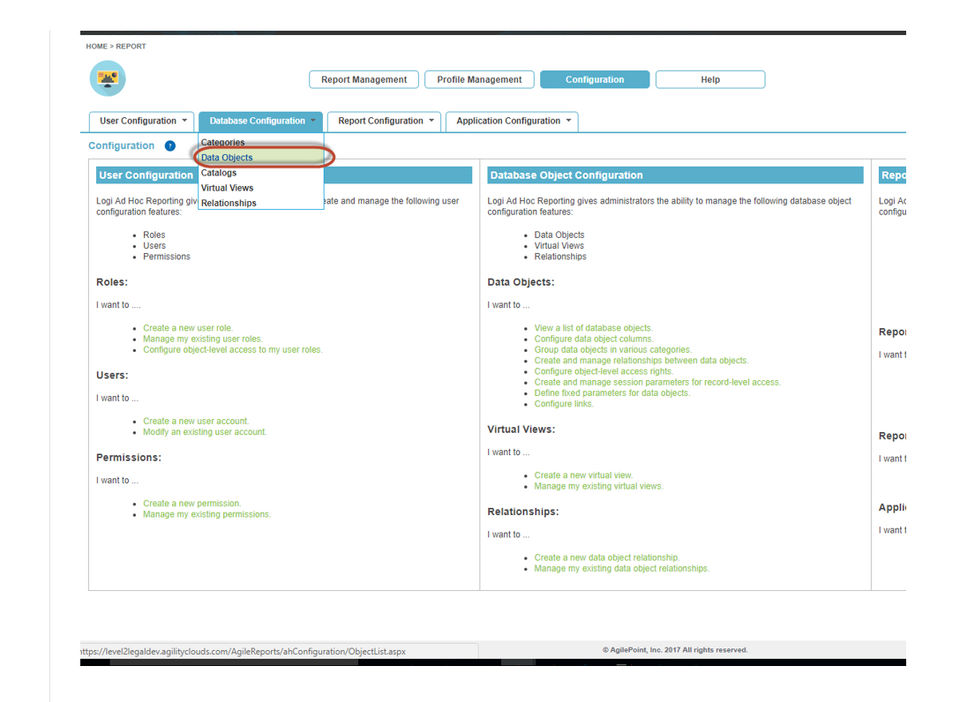Screen dimensions: 960x702
Task: Click the ObjectList.aspx status bar URL
Action: (x=243, y=651)
